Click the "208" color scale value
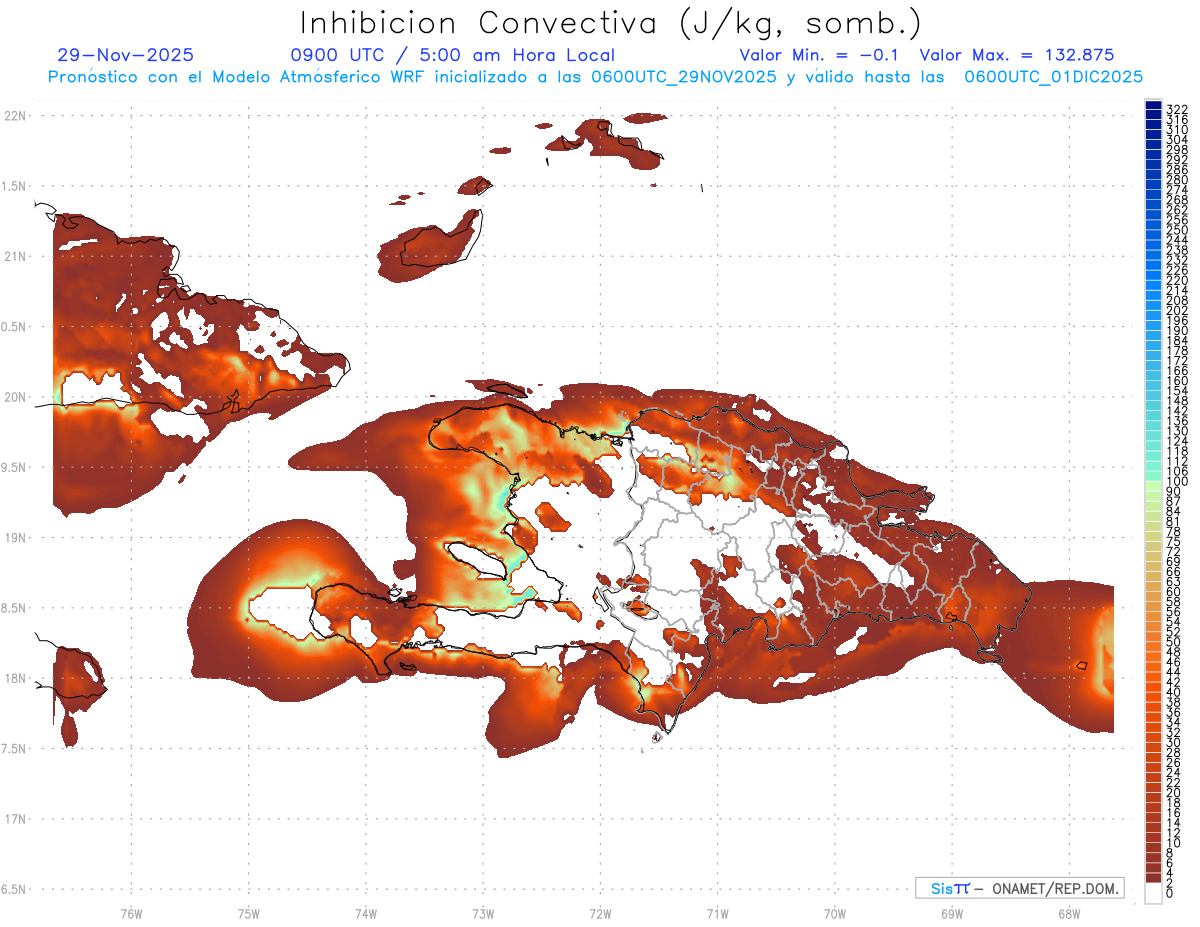The width and height of the screenshot is (1200, 927). [1177, 300]
